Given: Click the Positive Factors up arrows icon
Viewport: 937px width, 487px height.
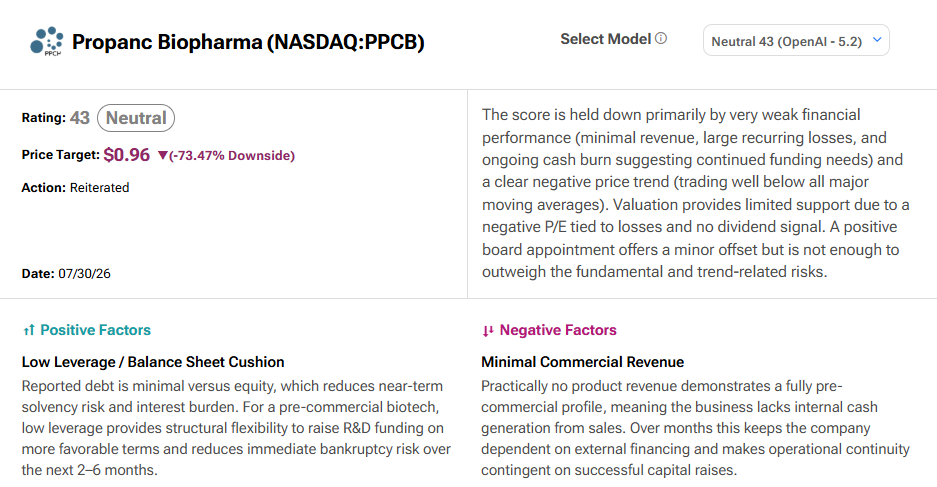Looking at the screenshot, I should 29,330.
